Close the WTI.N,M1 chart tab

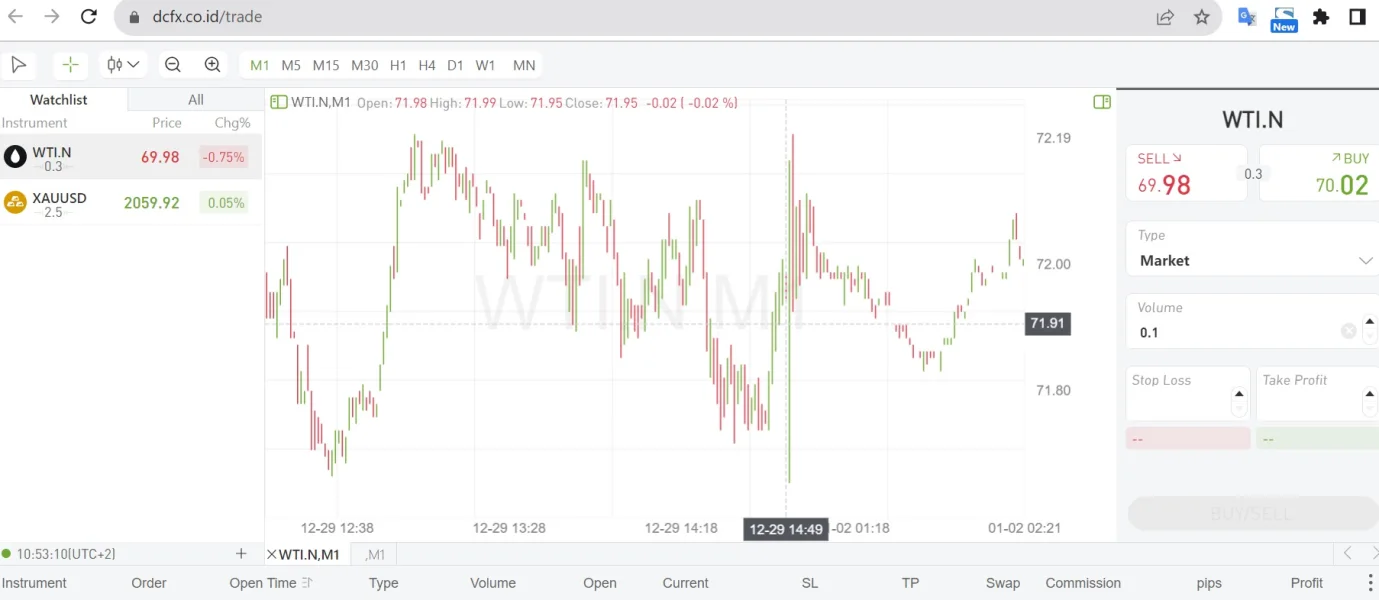[271, 554]
